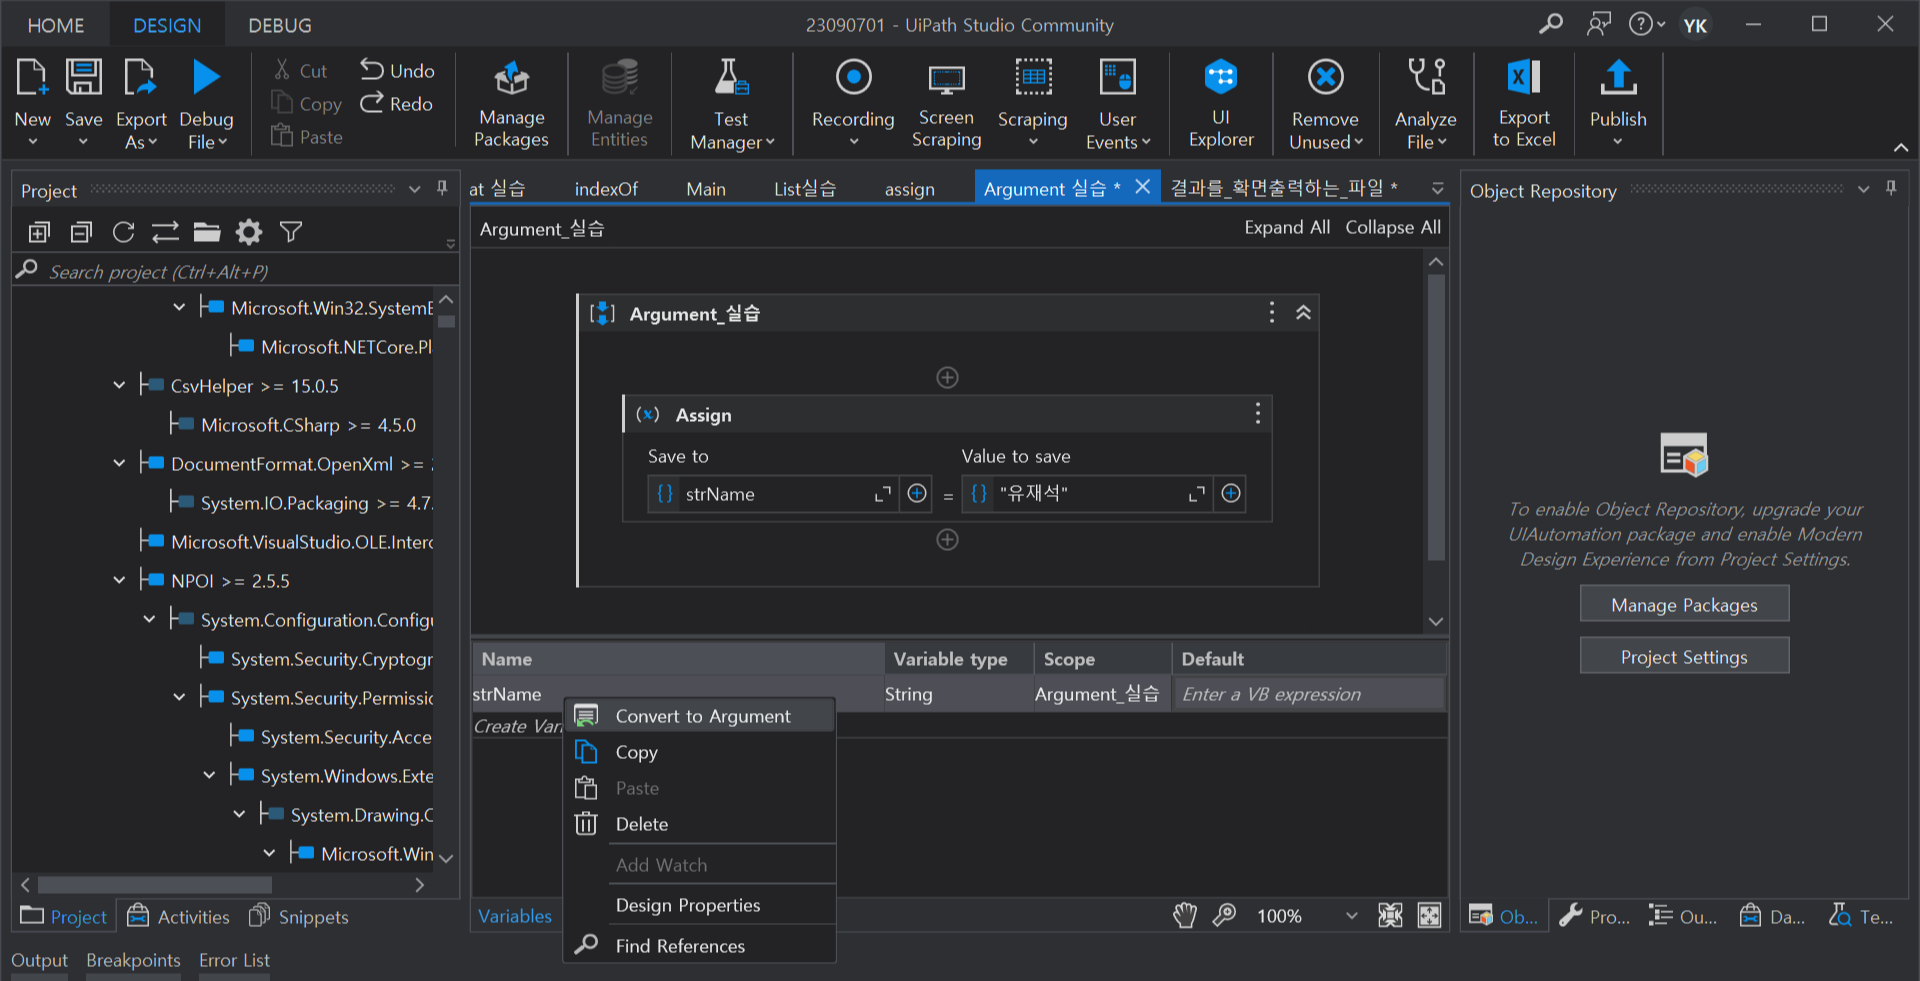Open Manage Packages in ribbon
This screenshot has height=981, width=1920.
point(511,104)
